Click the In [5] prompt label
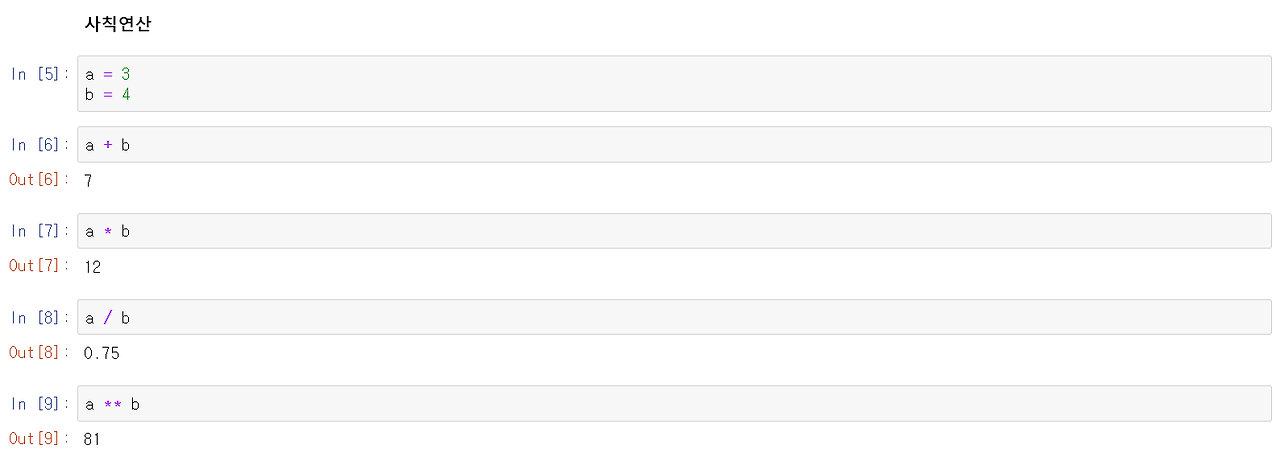Image resolution: width=1280 pixels, height=457 pixels. point(40,74)
